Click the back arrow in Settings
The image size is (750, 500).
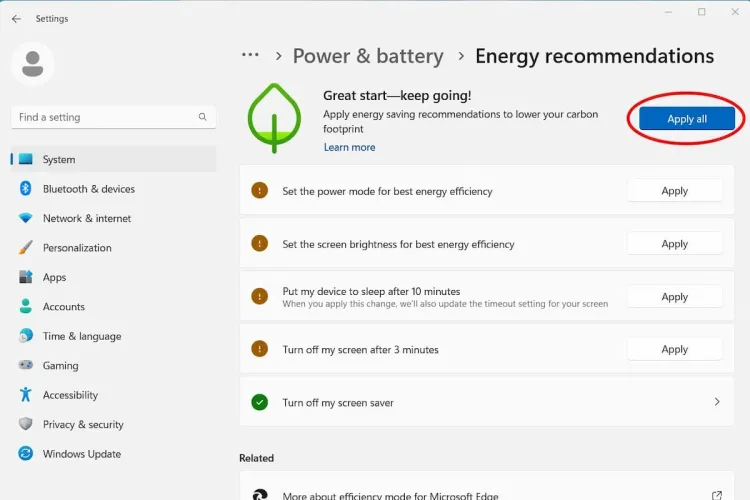tap(16, 19)
